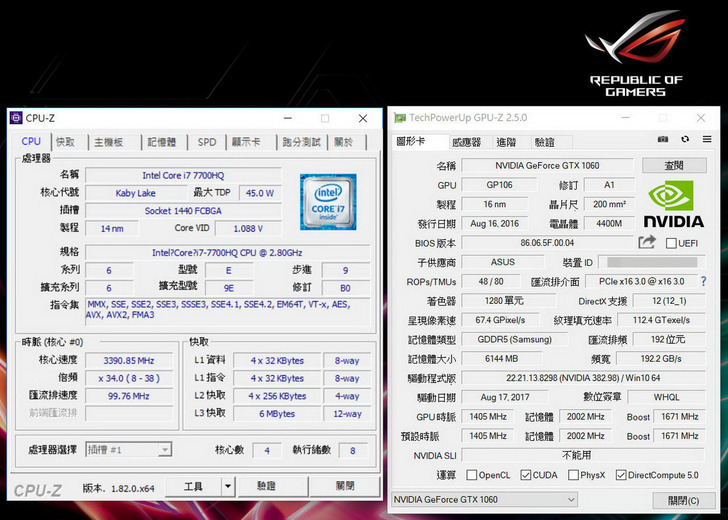The width and height of the screenshot is (728, 520).
Task: Click the GPU-Z screenshot camera icon
Action: coord(663,141)
